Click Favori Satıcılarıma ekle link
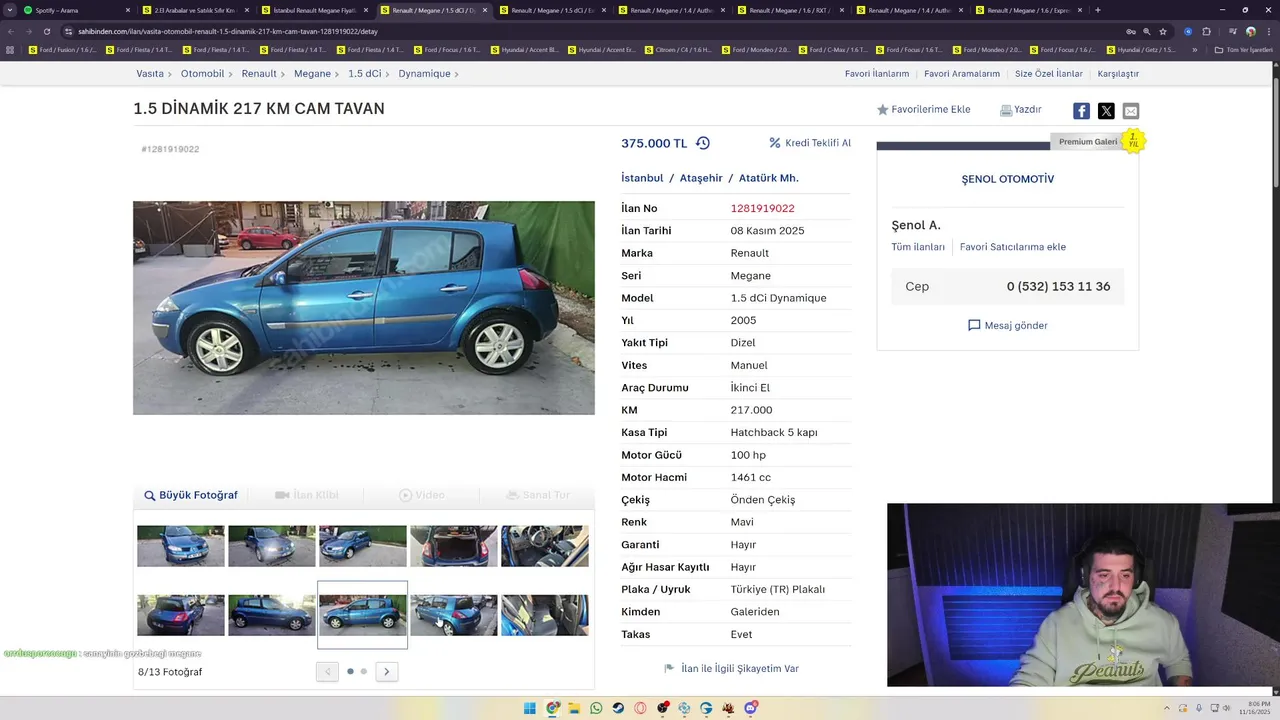This screenshot has width=1280, height=720. (1013, 247)
